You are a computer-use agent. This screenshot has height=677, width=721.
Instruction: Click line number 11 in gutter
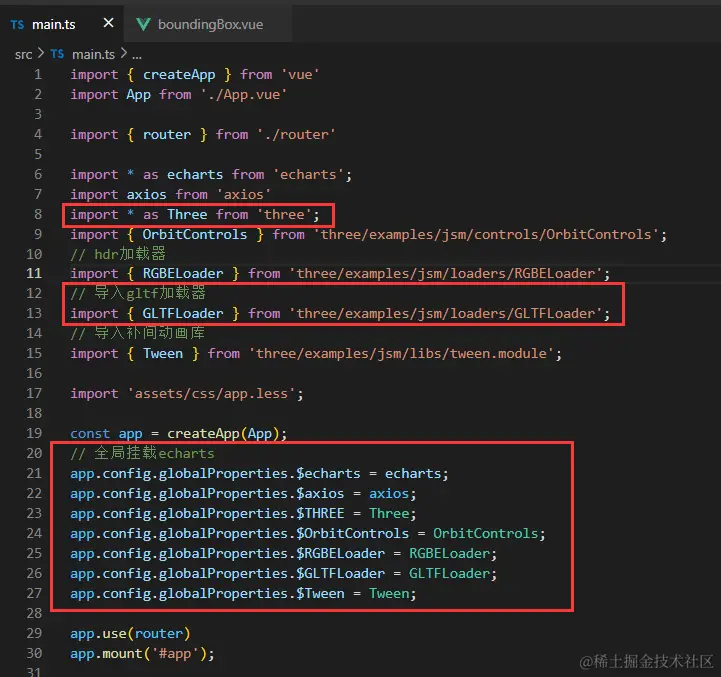point(34,273)
